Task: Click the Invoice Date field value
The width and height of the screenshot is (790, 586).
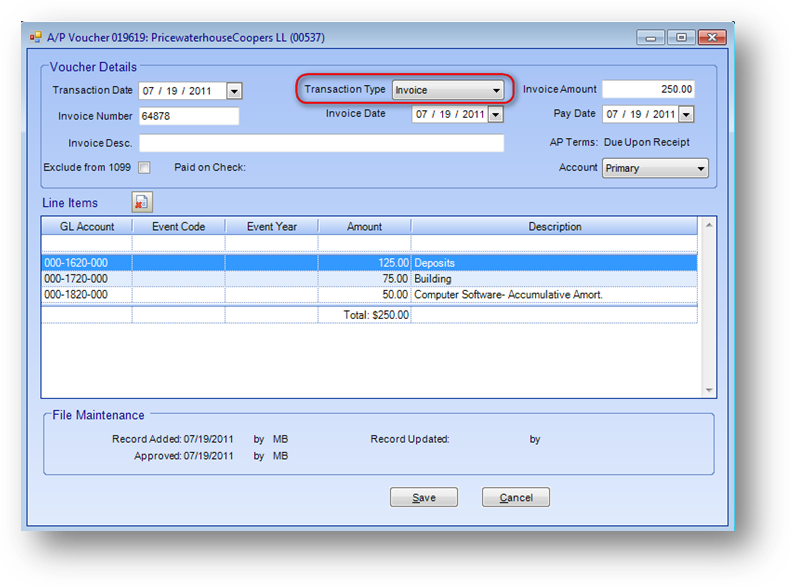Action: click(450, 114)
